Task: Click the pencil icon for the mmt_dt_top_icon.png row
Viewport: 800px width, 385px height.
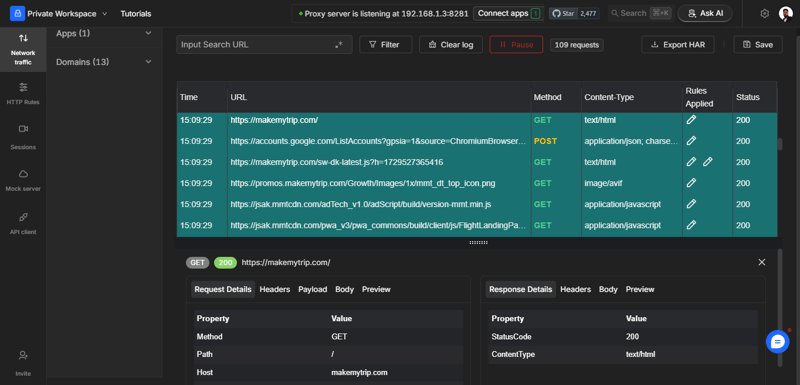Action: tap(691, 183)
